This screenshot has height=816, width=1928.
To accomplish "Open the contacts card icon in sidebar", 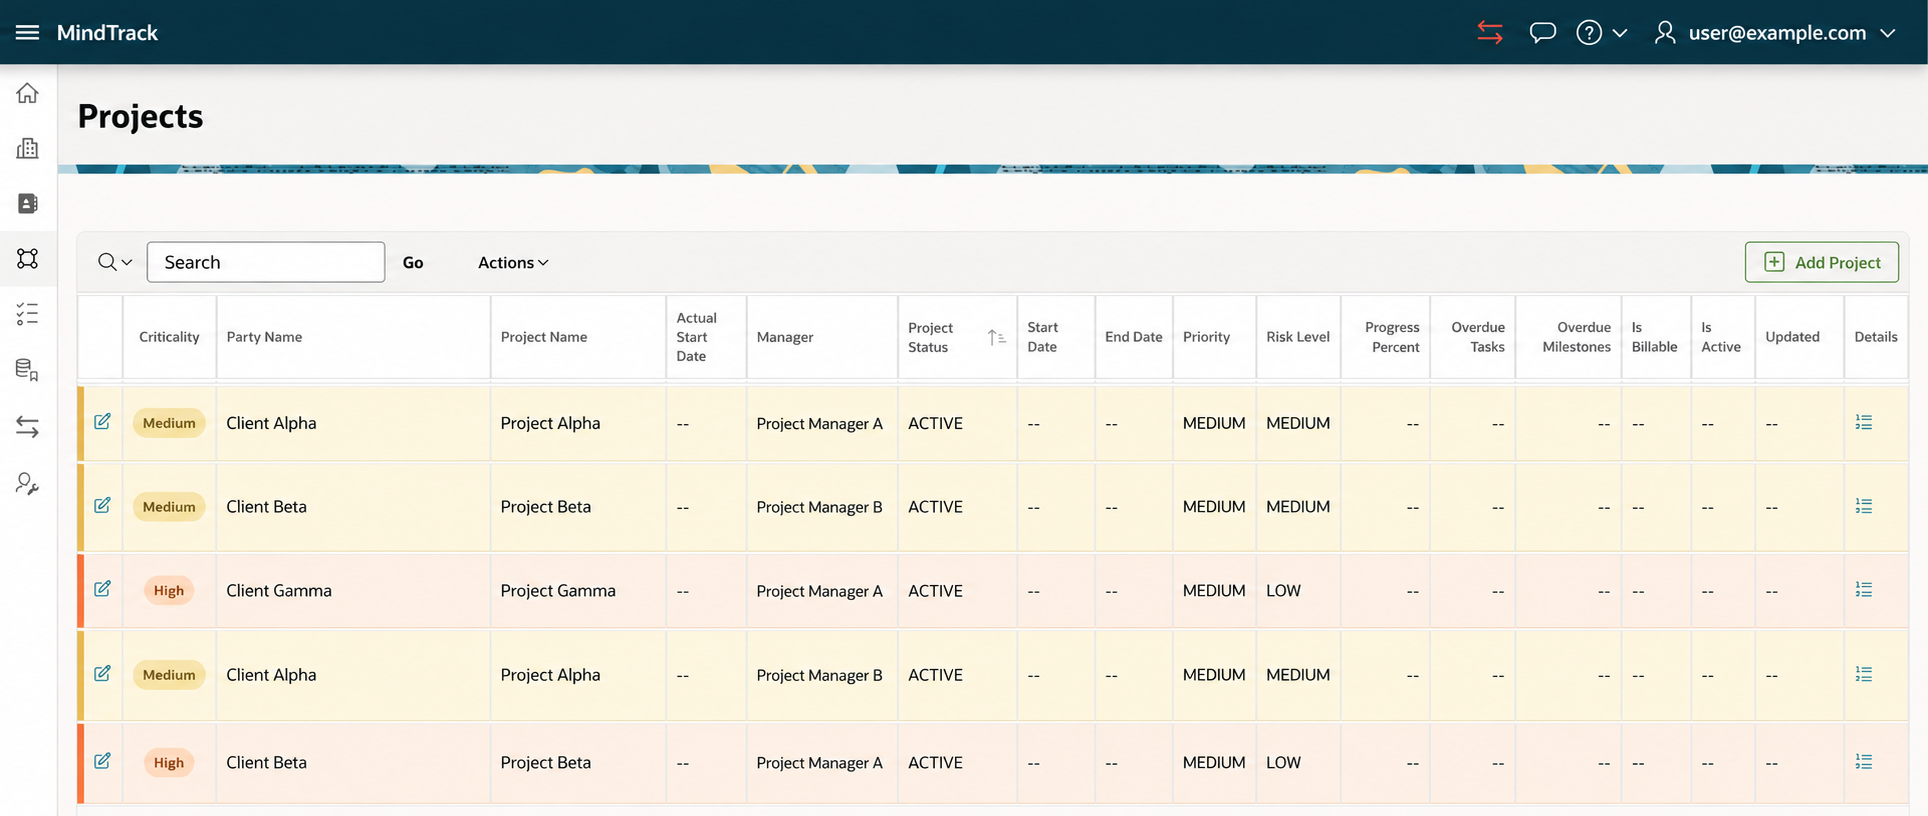I will point(27,203).
